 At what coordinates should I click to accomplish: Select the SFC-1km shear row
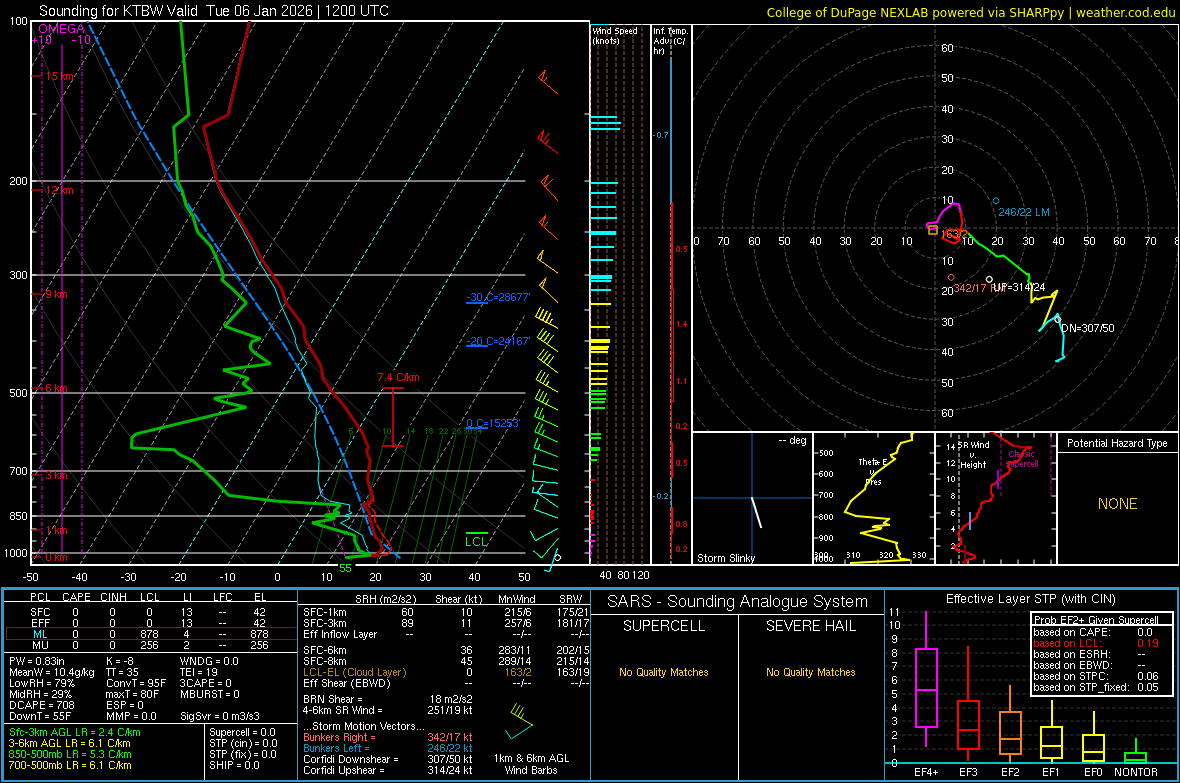pos(446,612)
